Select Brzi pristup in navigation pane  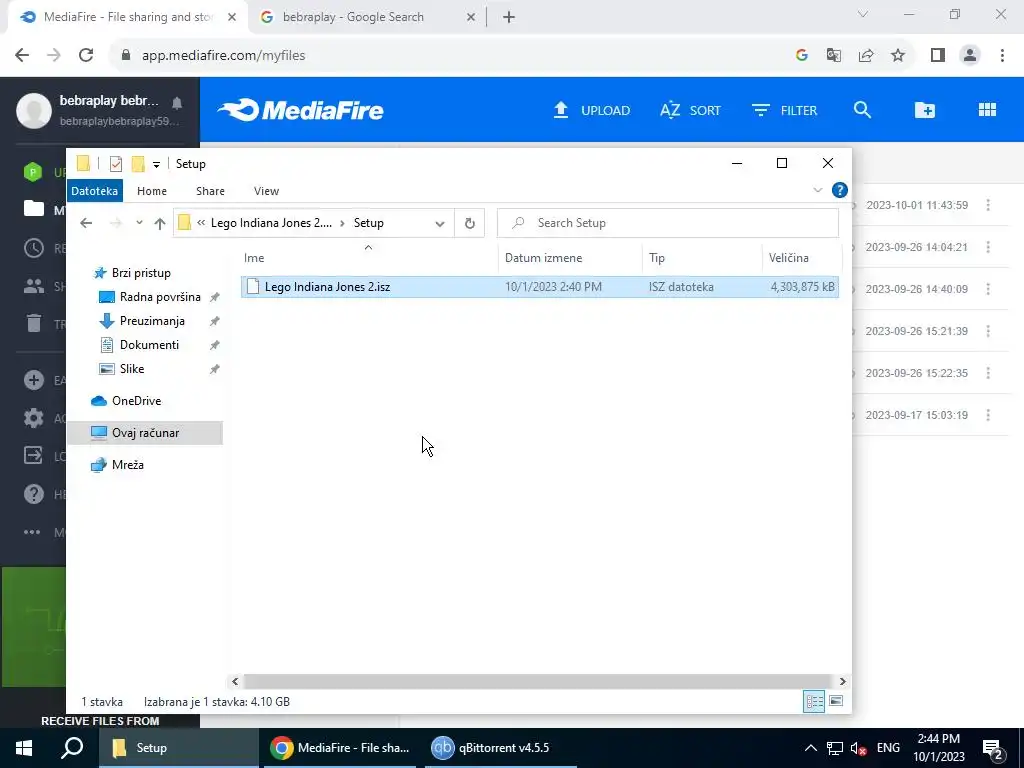coord(141,273)
